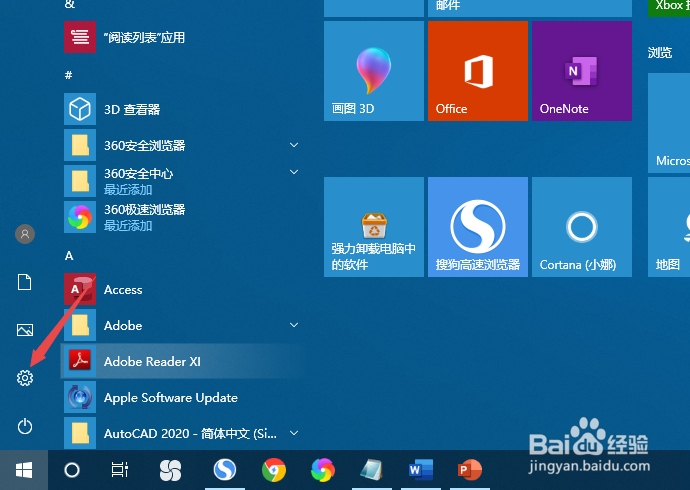
Task: Open the Cortana (小娜) tile
Action: [x=582, y=227]
